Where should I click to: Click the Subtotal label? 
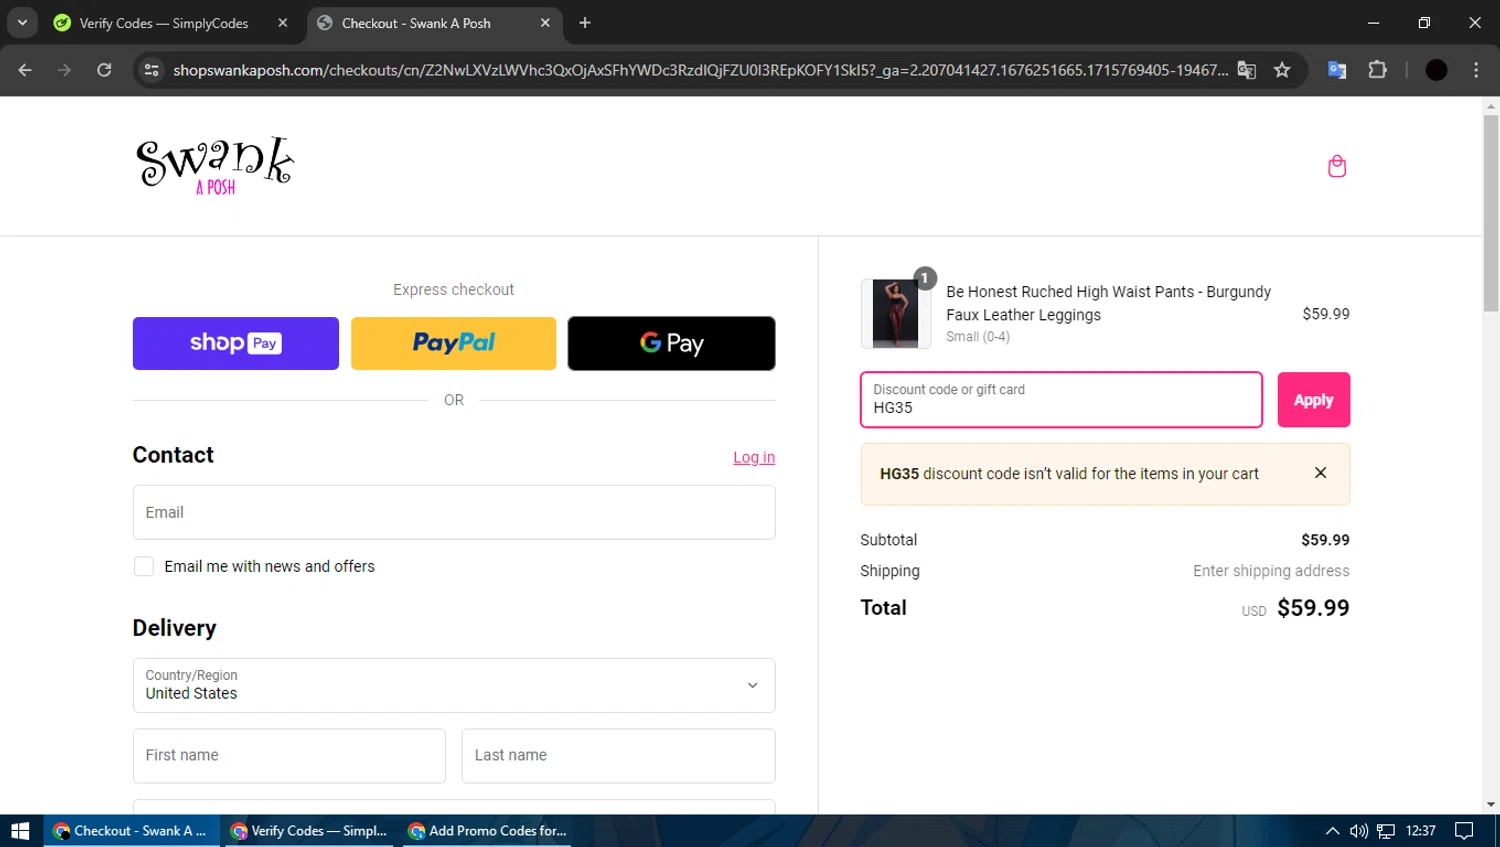click(888, 540)
